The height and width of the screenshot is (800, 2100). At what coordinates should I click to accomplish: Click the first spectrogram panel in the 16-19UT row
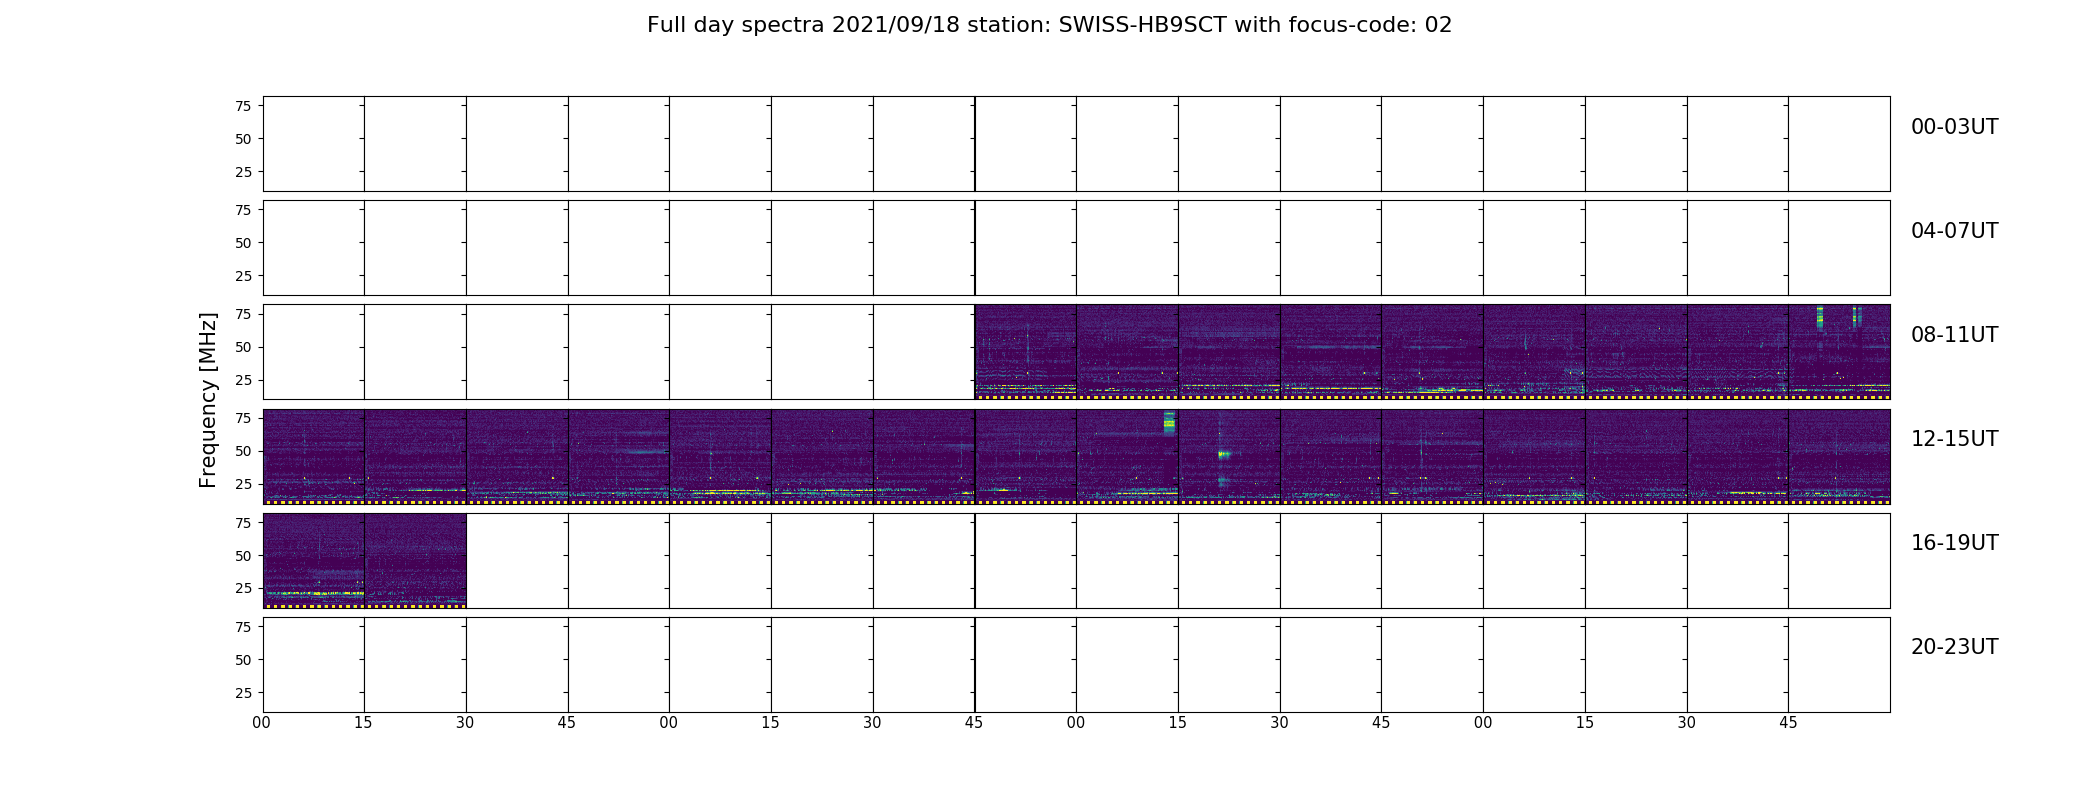314,561
